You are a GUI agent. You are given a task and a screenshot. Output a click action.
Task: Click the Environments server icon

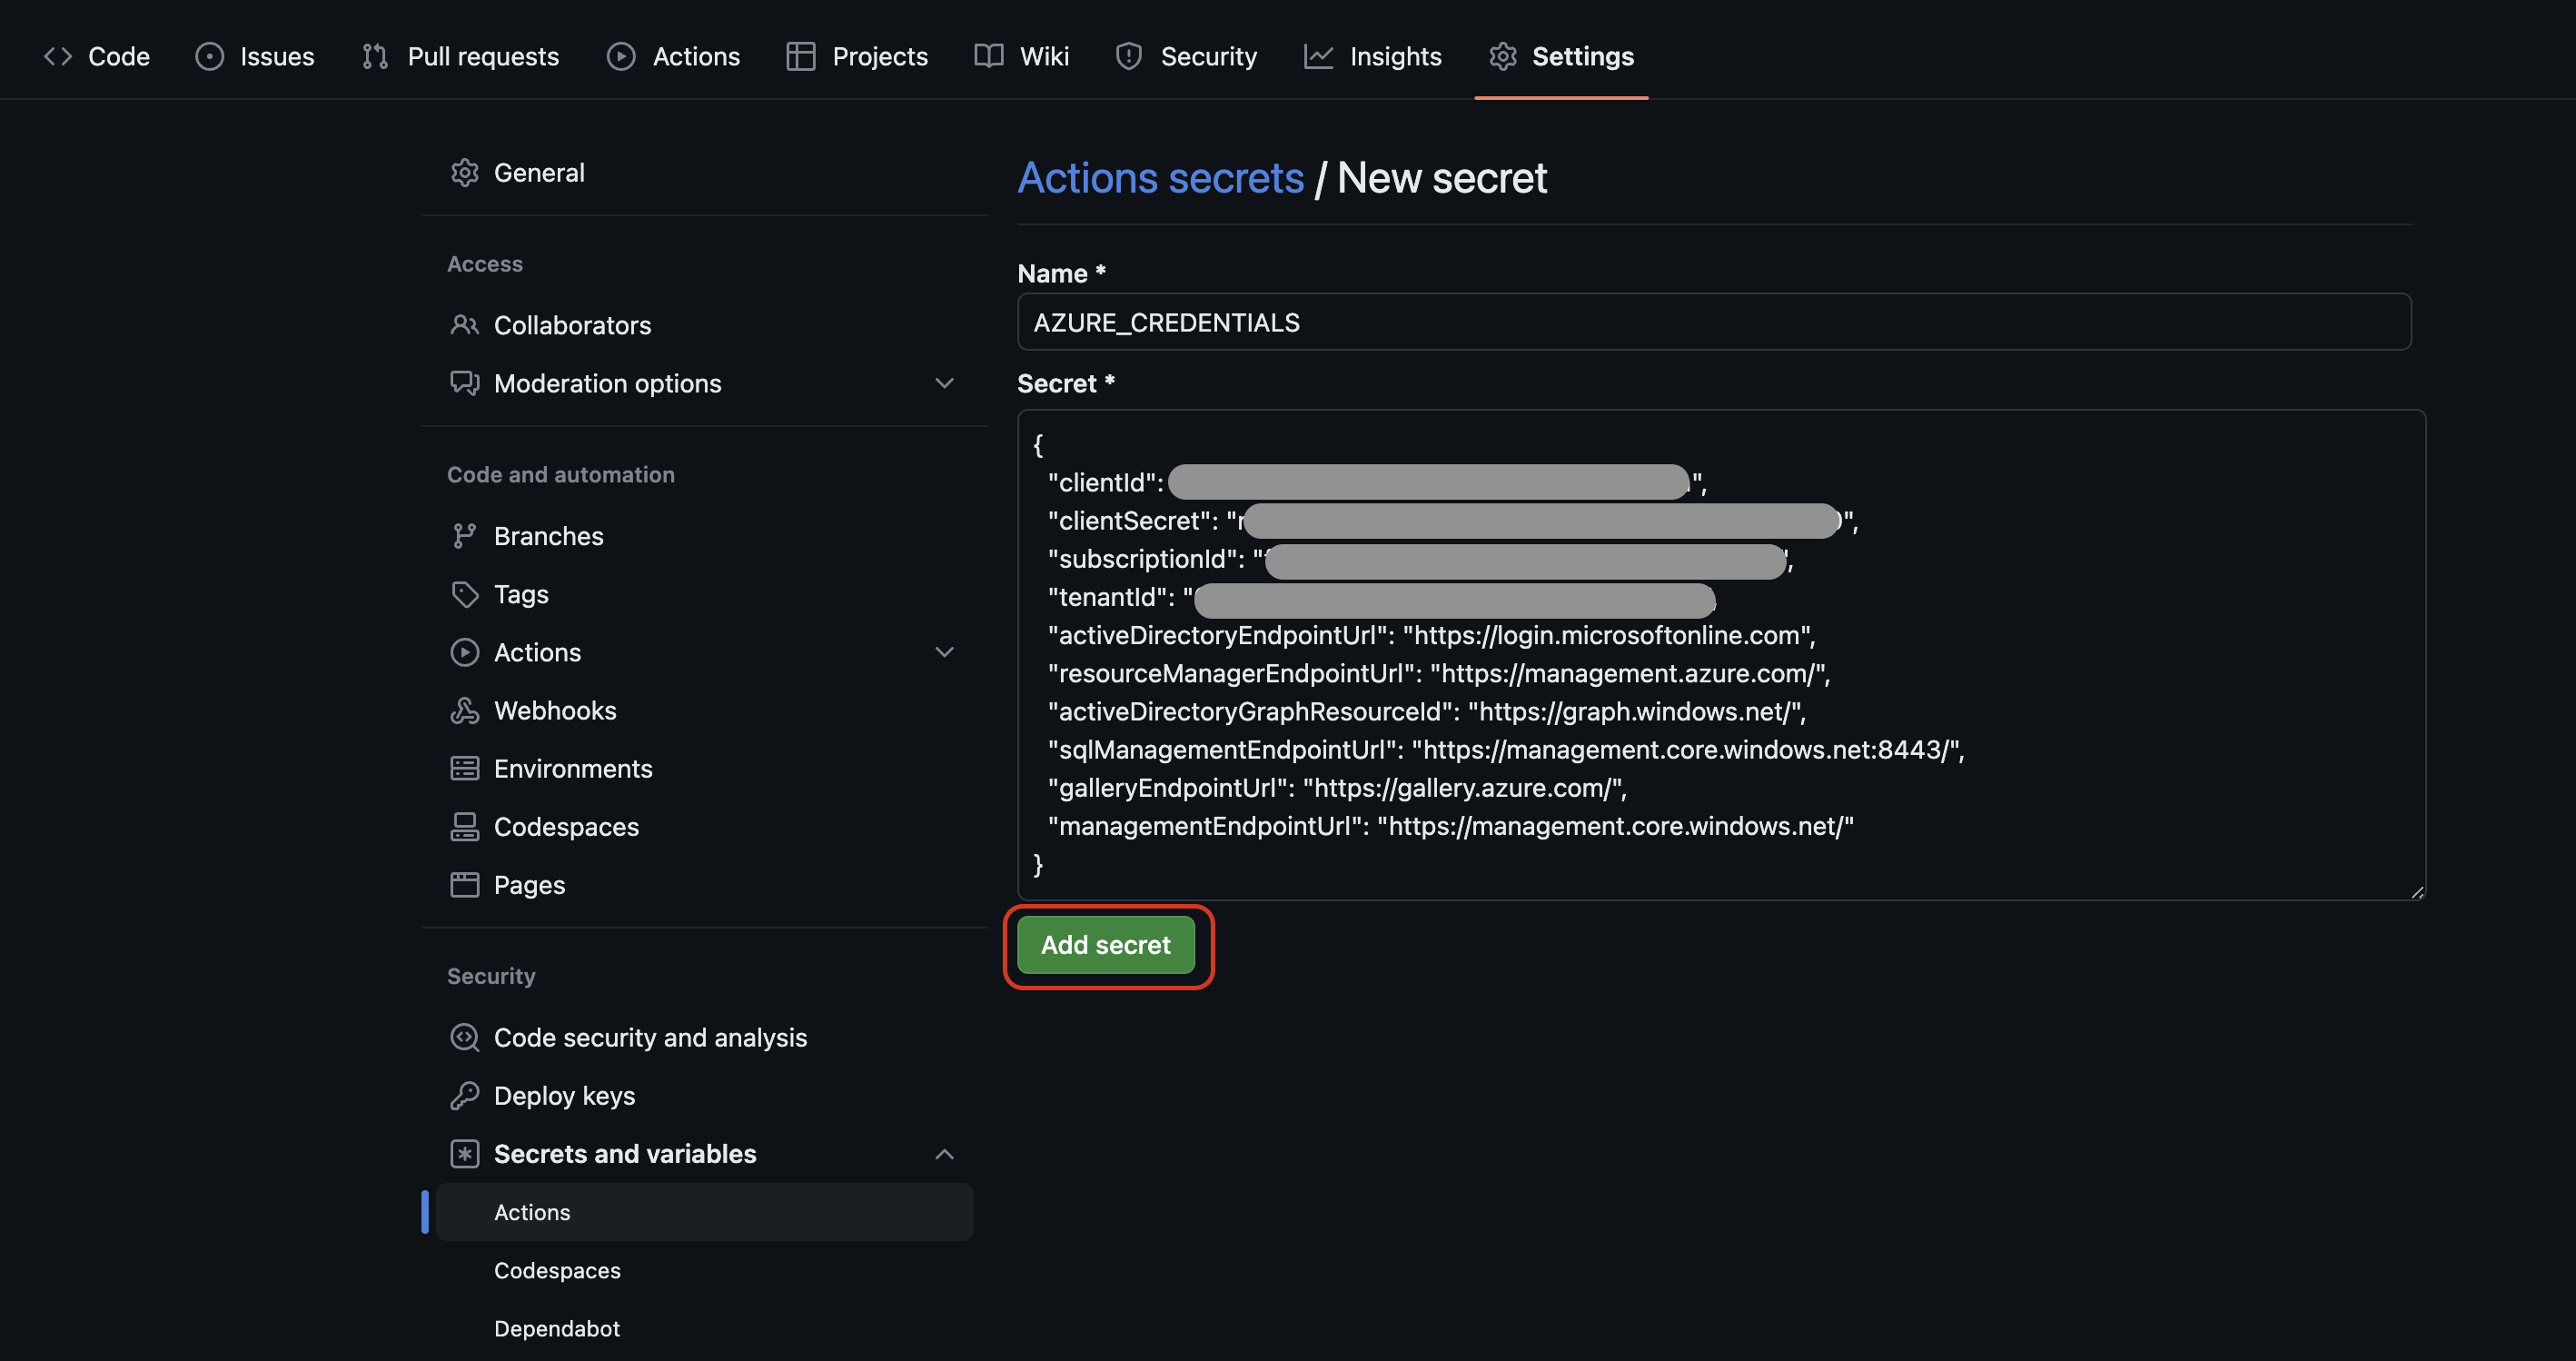tap(464, 768)
